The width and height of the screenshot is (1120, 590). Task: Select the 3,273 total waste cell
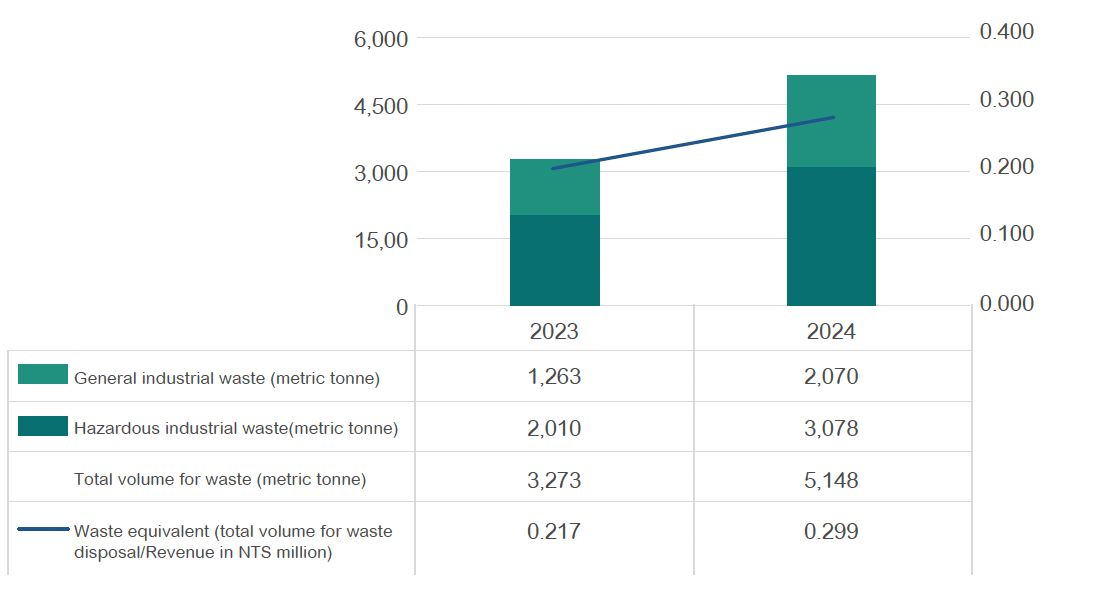pos(554,480)
